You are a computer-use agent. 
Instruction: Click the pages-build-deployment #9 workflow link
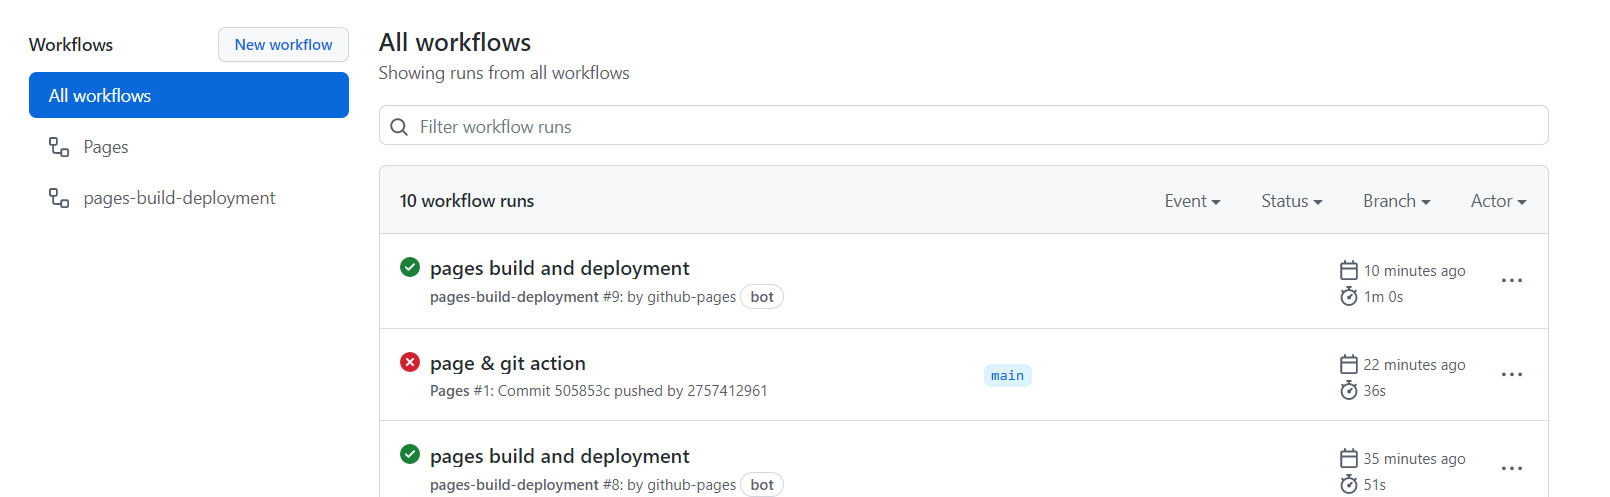coord(514,297)
